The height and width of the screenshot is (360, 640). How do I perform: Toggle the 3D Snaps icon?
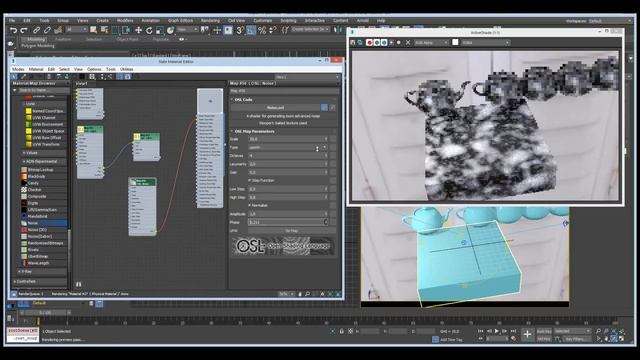[x=240, y=30]
